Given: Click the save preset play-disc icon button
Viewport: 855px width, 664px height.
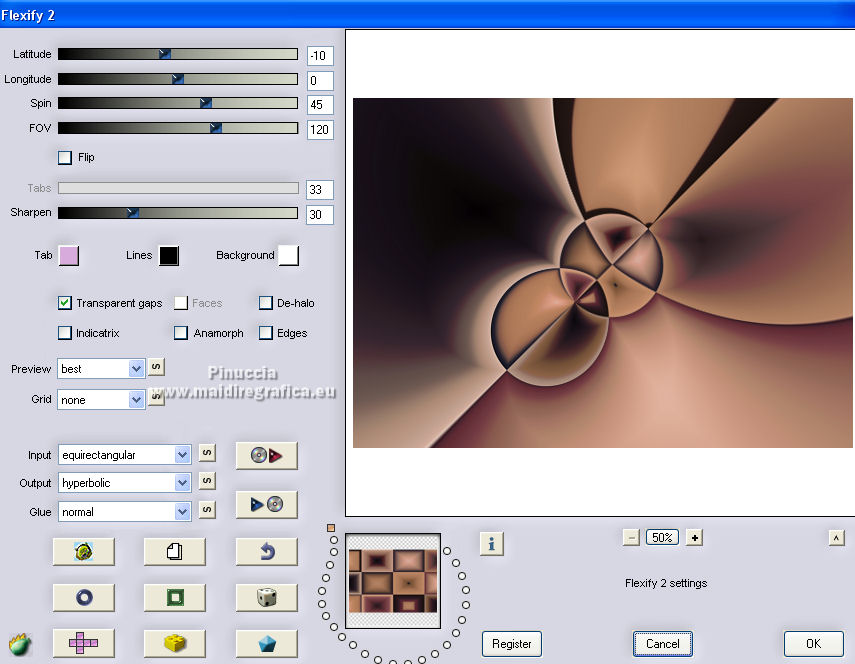Looking at the screenshot, I should coord(267,504).
